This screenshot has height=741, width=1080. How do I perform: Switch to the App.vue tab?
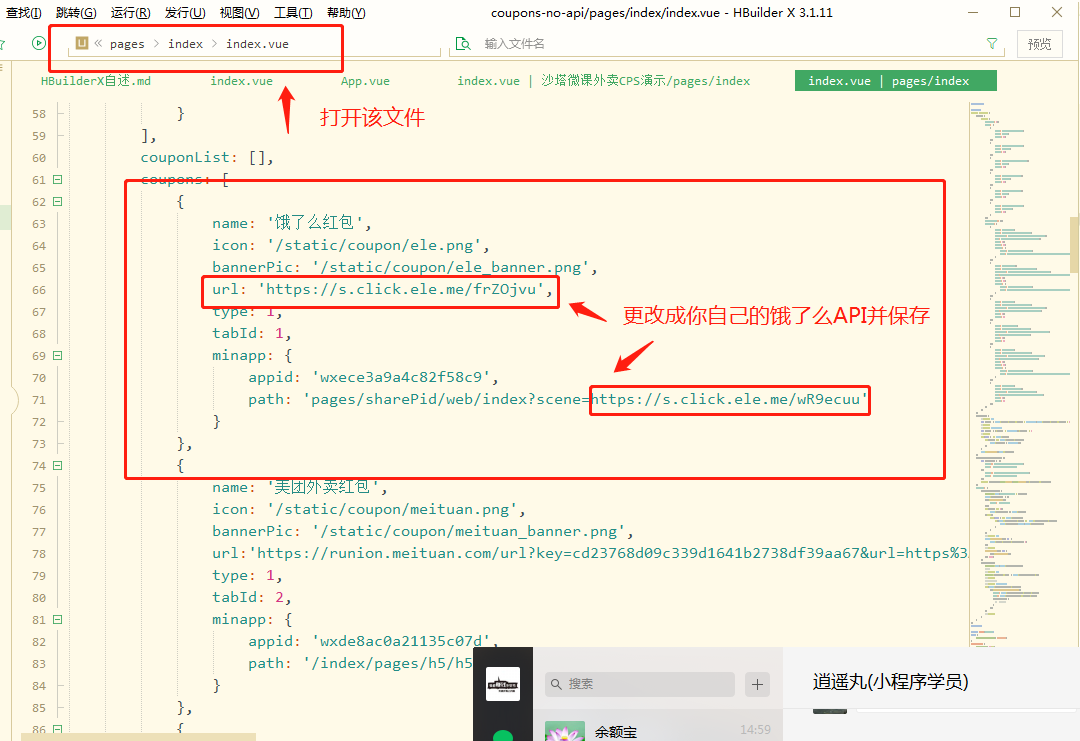click(x=365, y=81)
